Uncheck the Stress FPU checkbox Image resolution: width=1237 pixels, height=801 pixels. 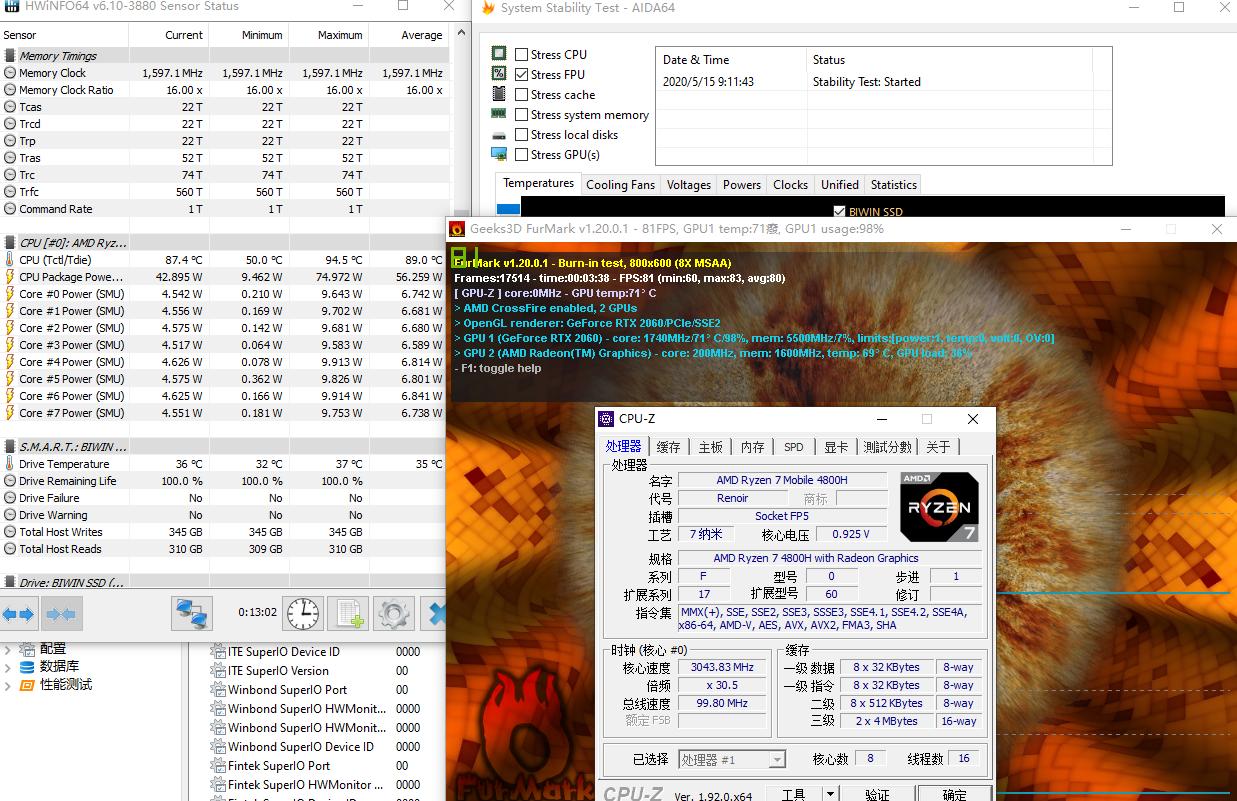pyautogui.click(x=521, y=73)
